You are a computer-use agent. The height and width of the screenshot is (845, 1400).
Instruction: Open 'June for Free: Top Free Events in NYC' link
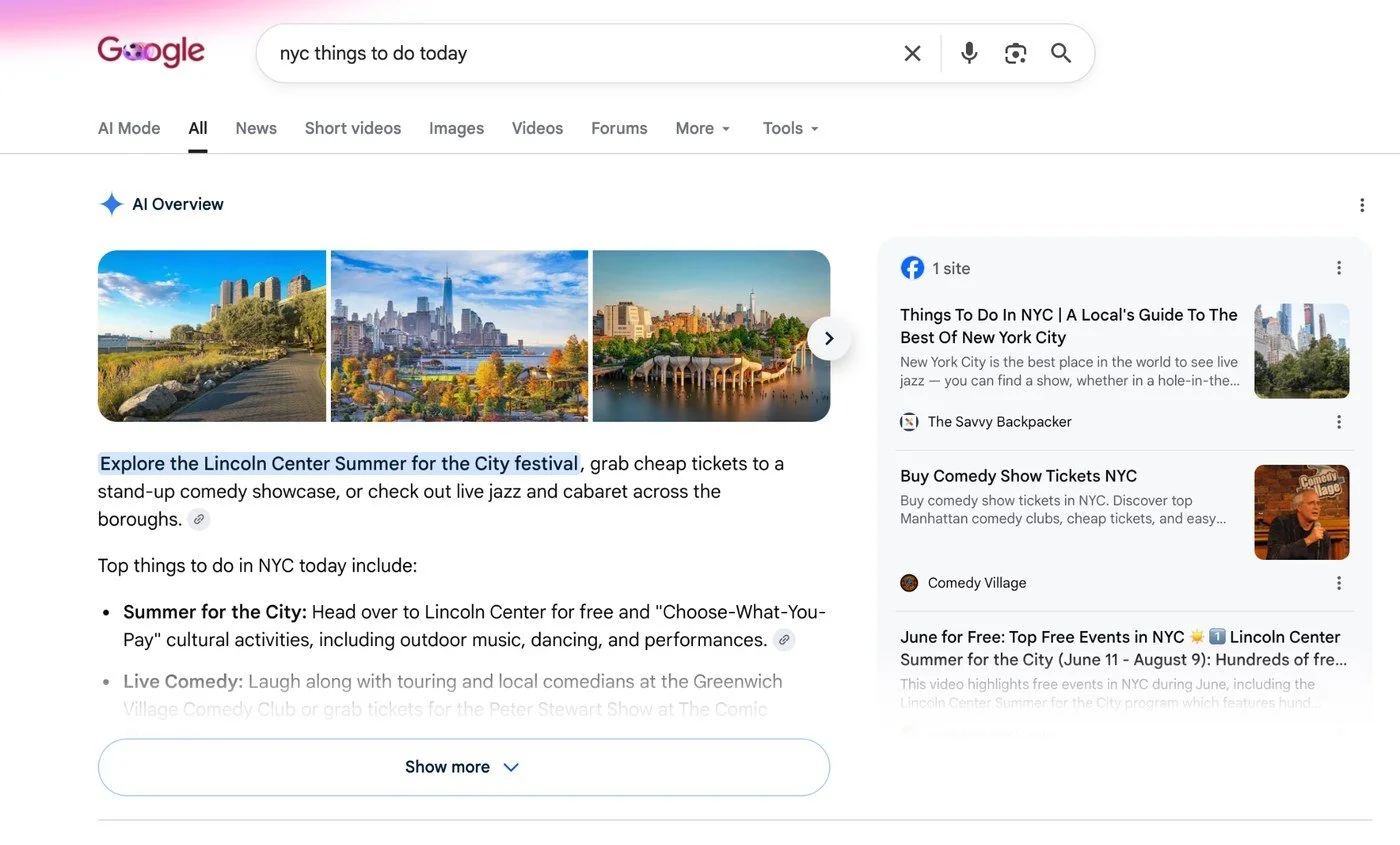(x=1123, y=648)
